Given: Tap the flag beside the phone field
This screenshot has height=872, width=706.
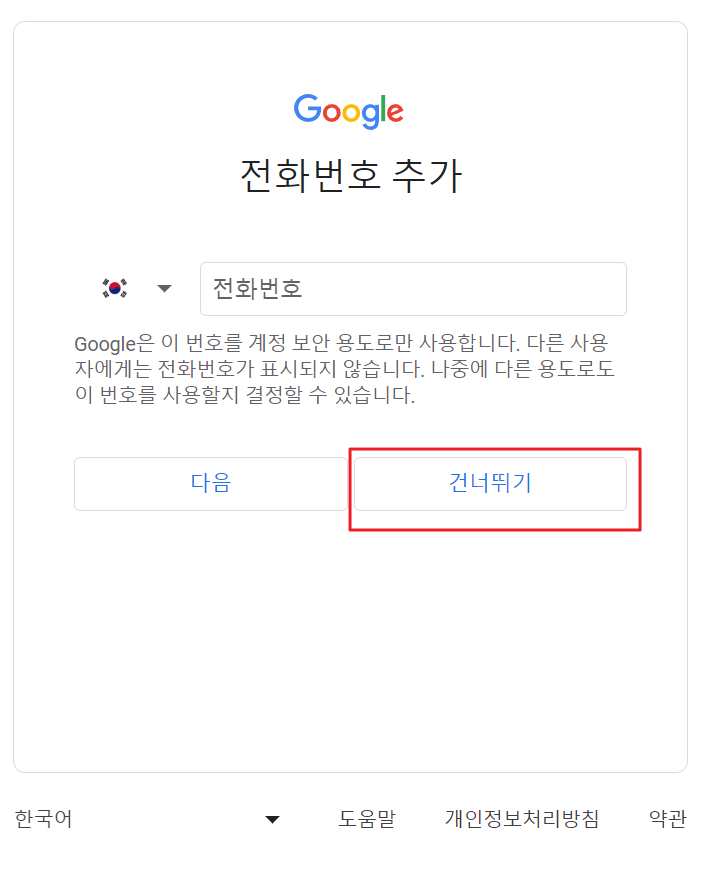Looking at the screenshot, I should pyautogui.click(x=115, y=288).
